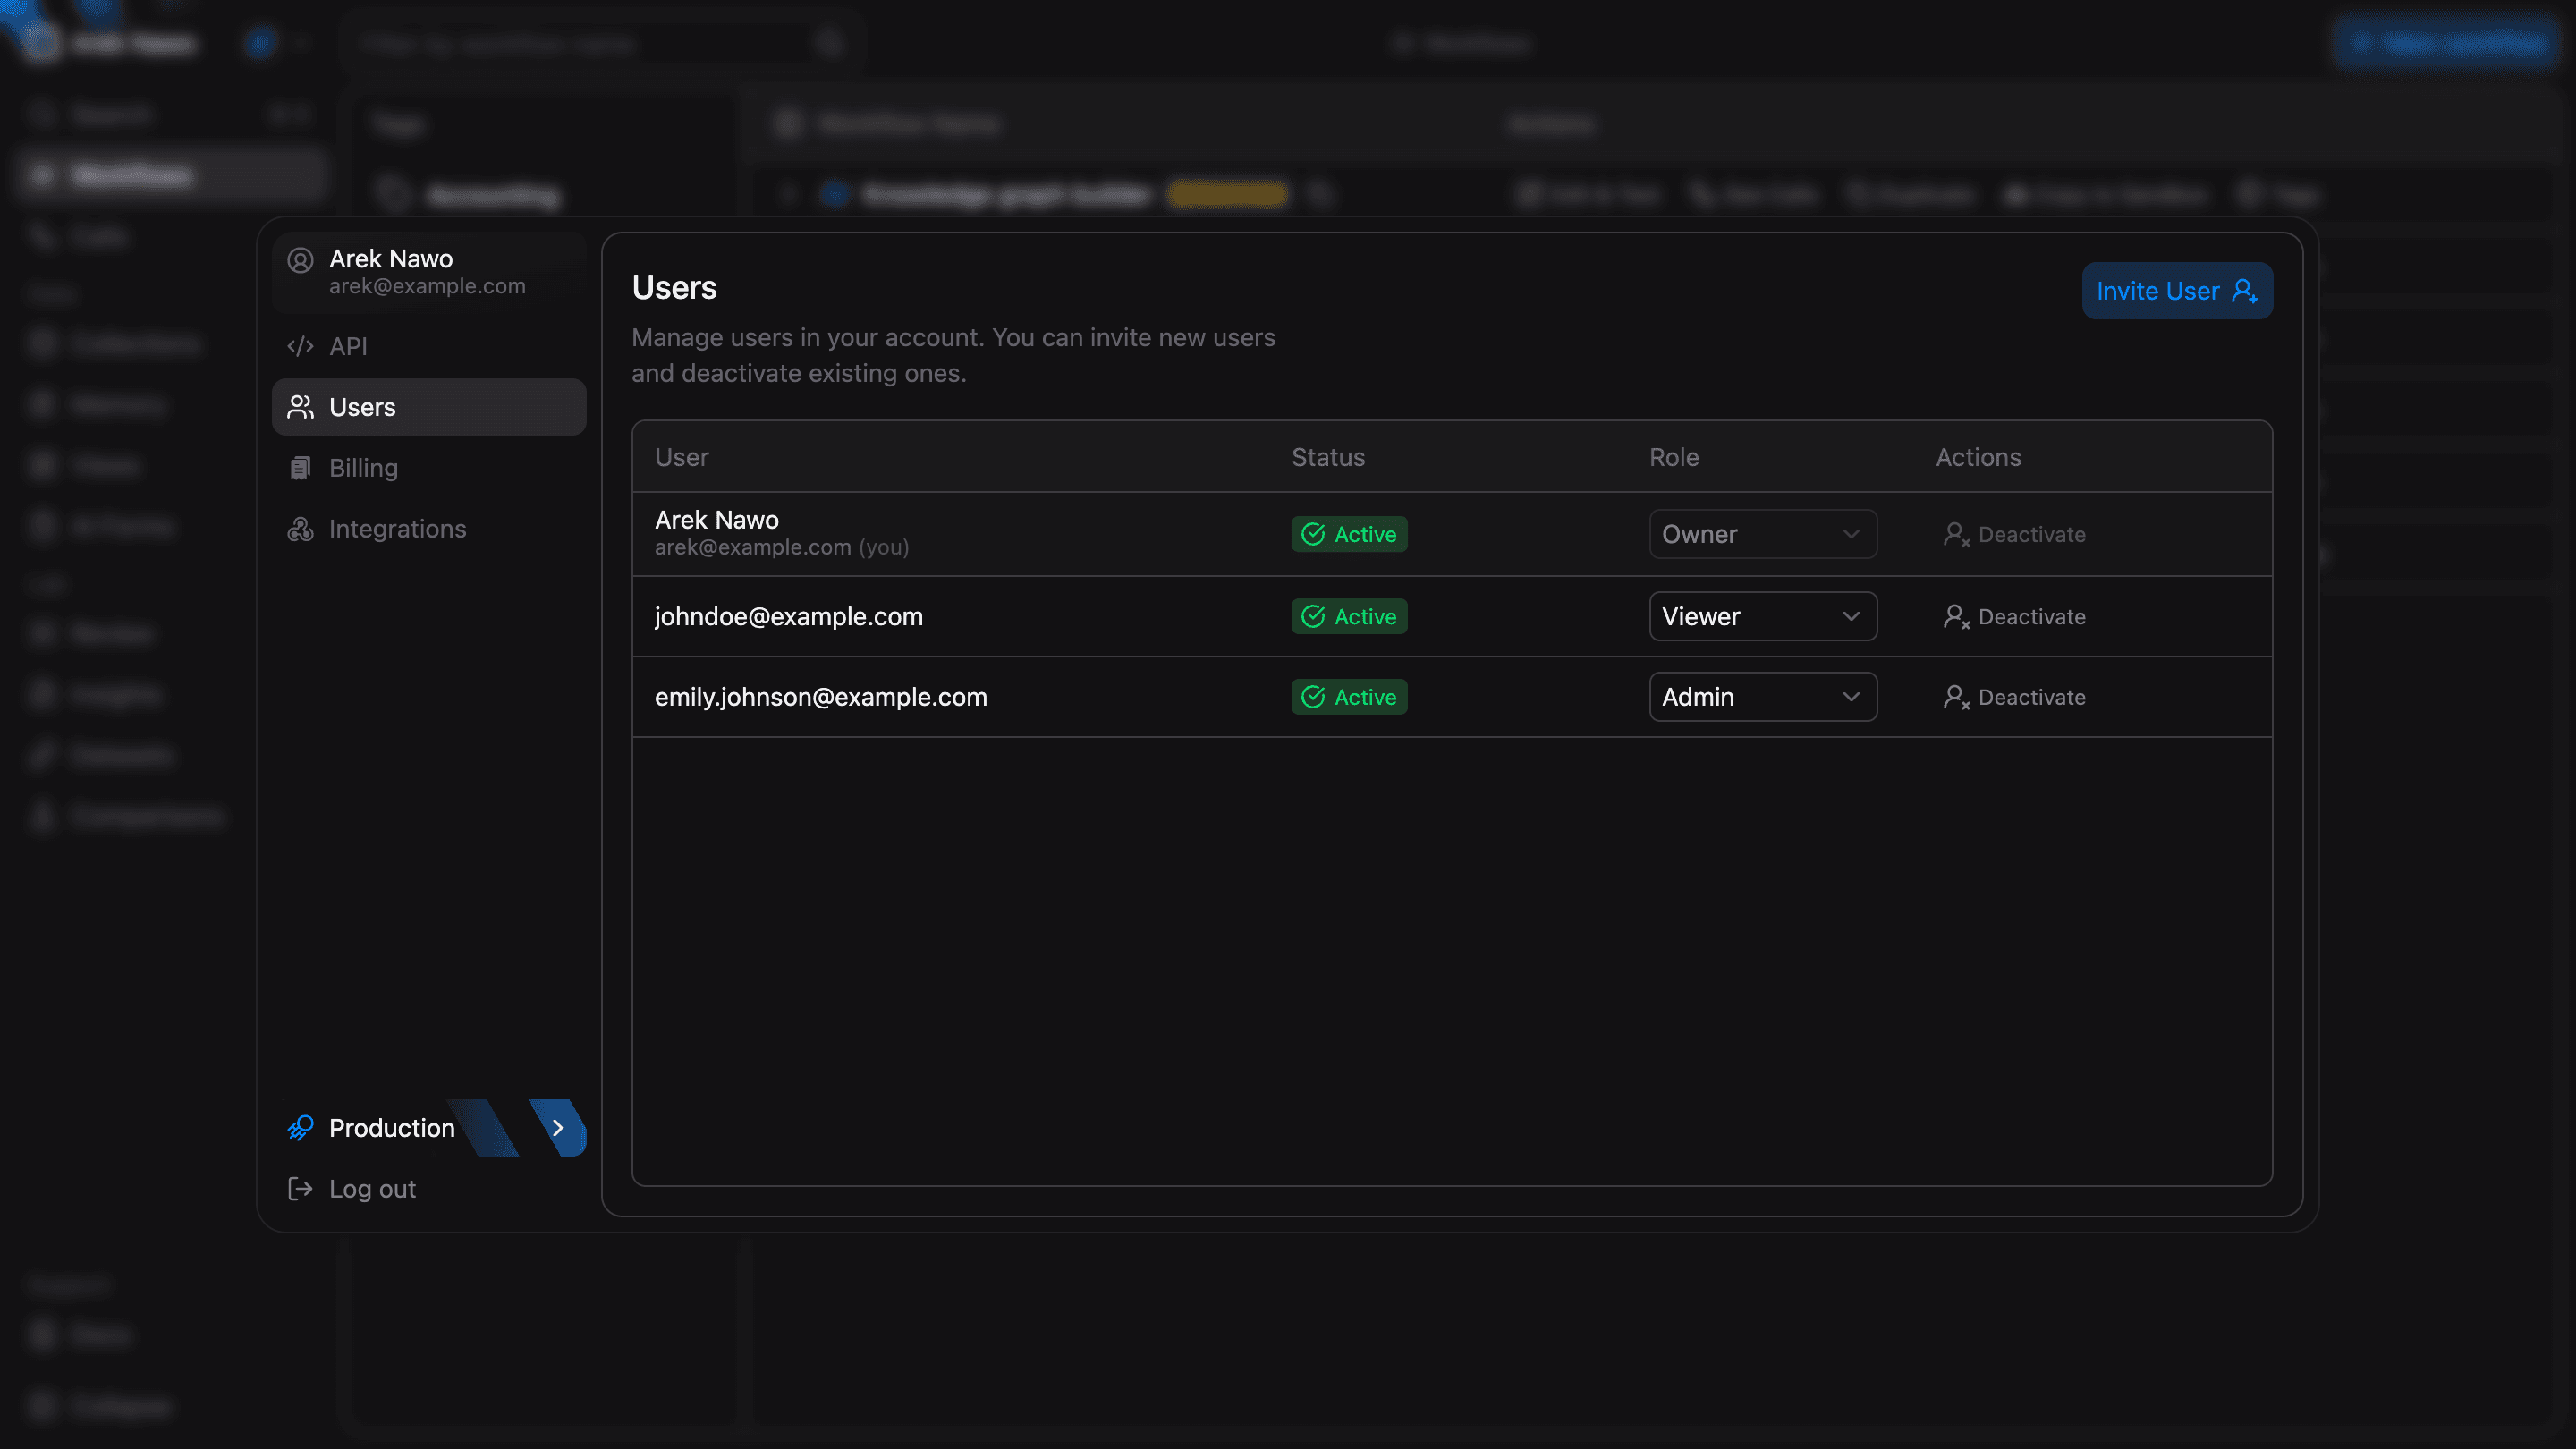2576x1449 pixels.
Task: Click the arek@example.com (you) text
Action: 782,547
